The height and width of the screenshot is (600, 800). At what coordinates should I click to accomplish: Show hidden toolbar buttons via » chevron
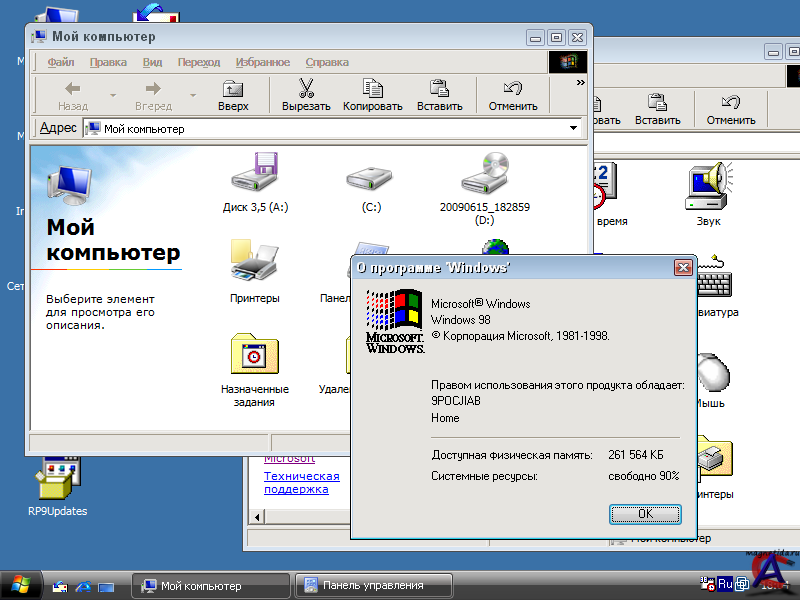581,84
